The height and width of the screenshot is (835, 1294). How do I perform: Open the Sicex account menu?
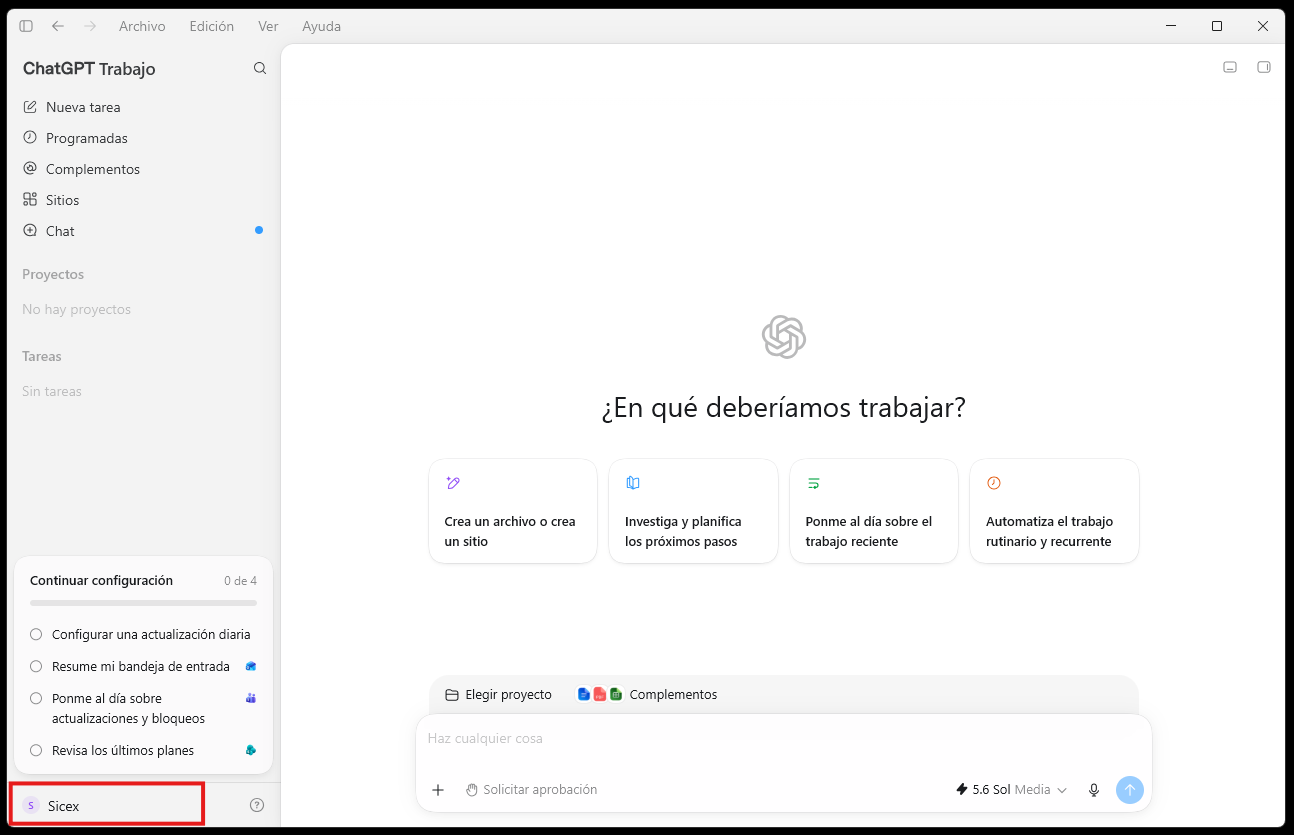(106, 805)
